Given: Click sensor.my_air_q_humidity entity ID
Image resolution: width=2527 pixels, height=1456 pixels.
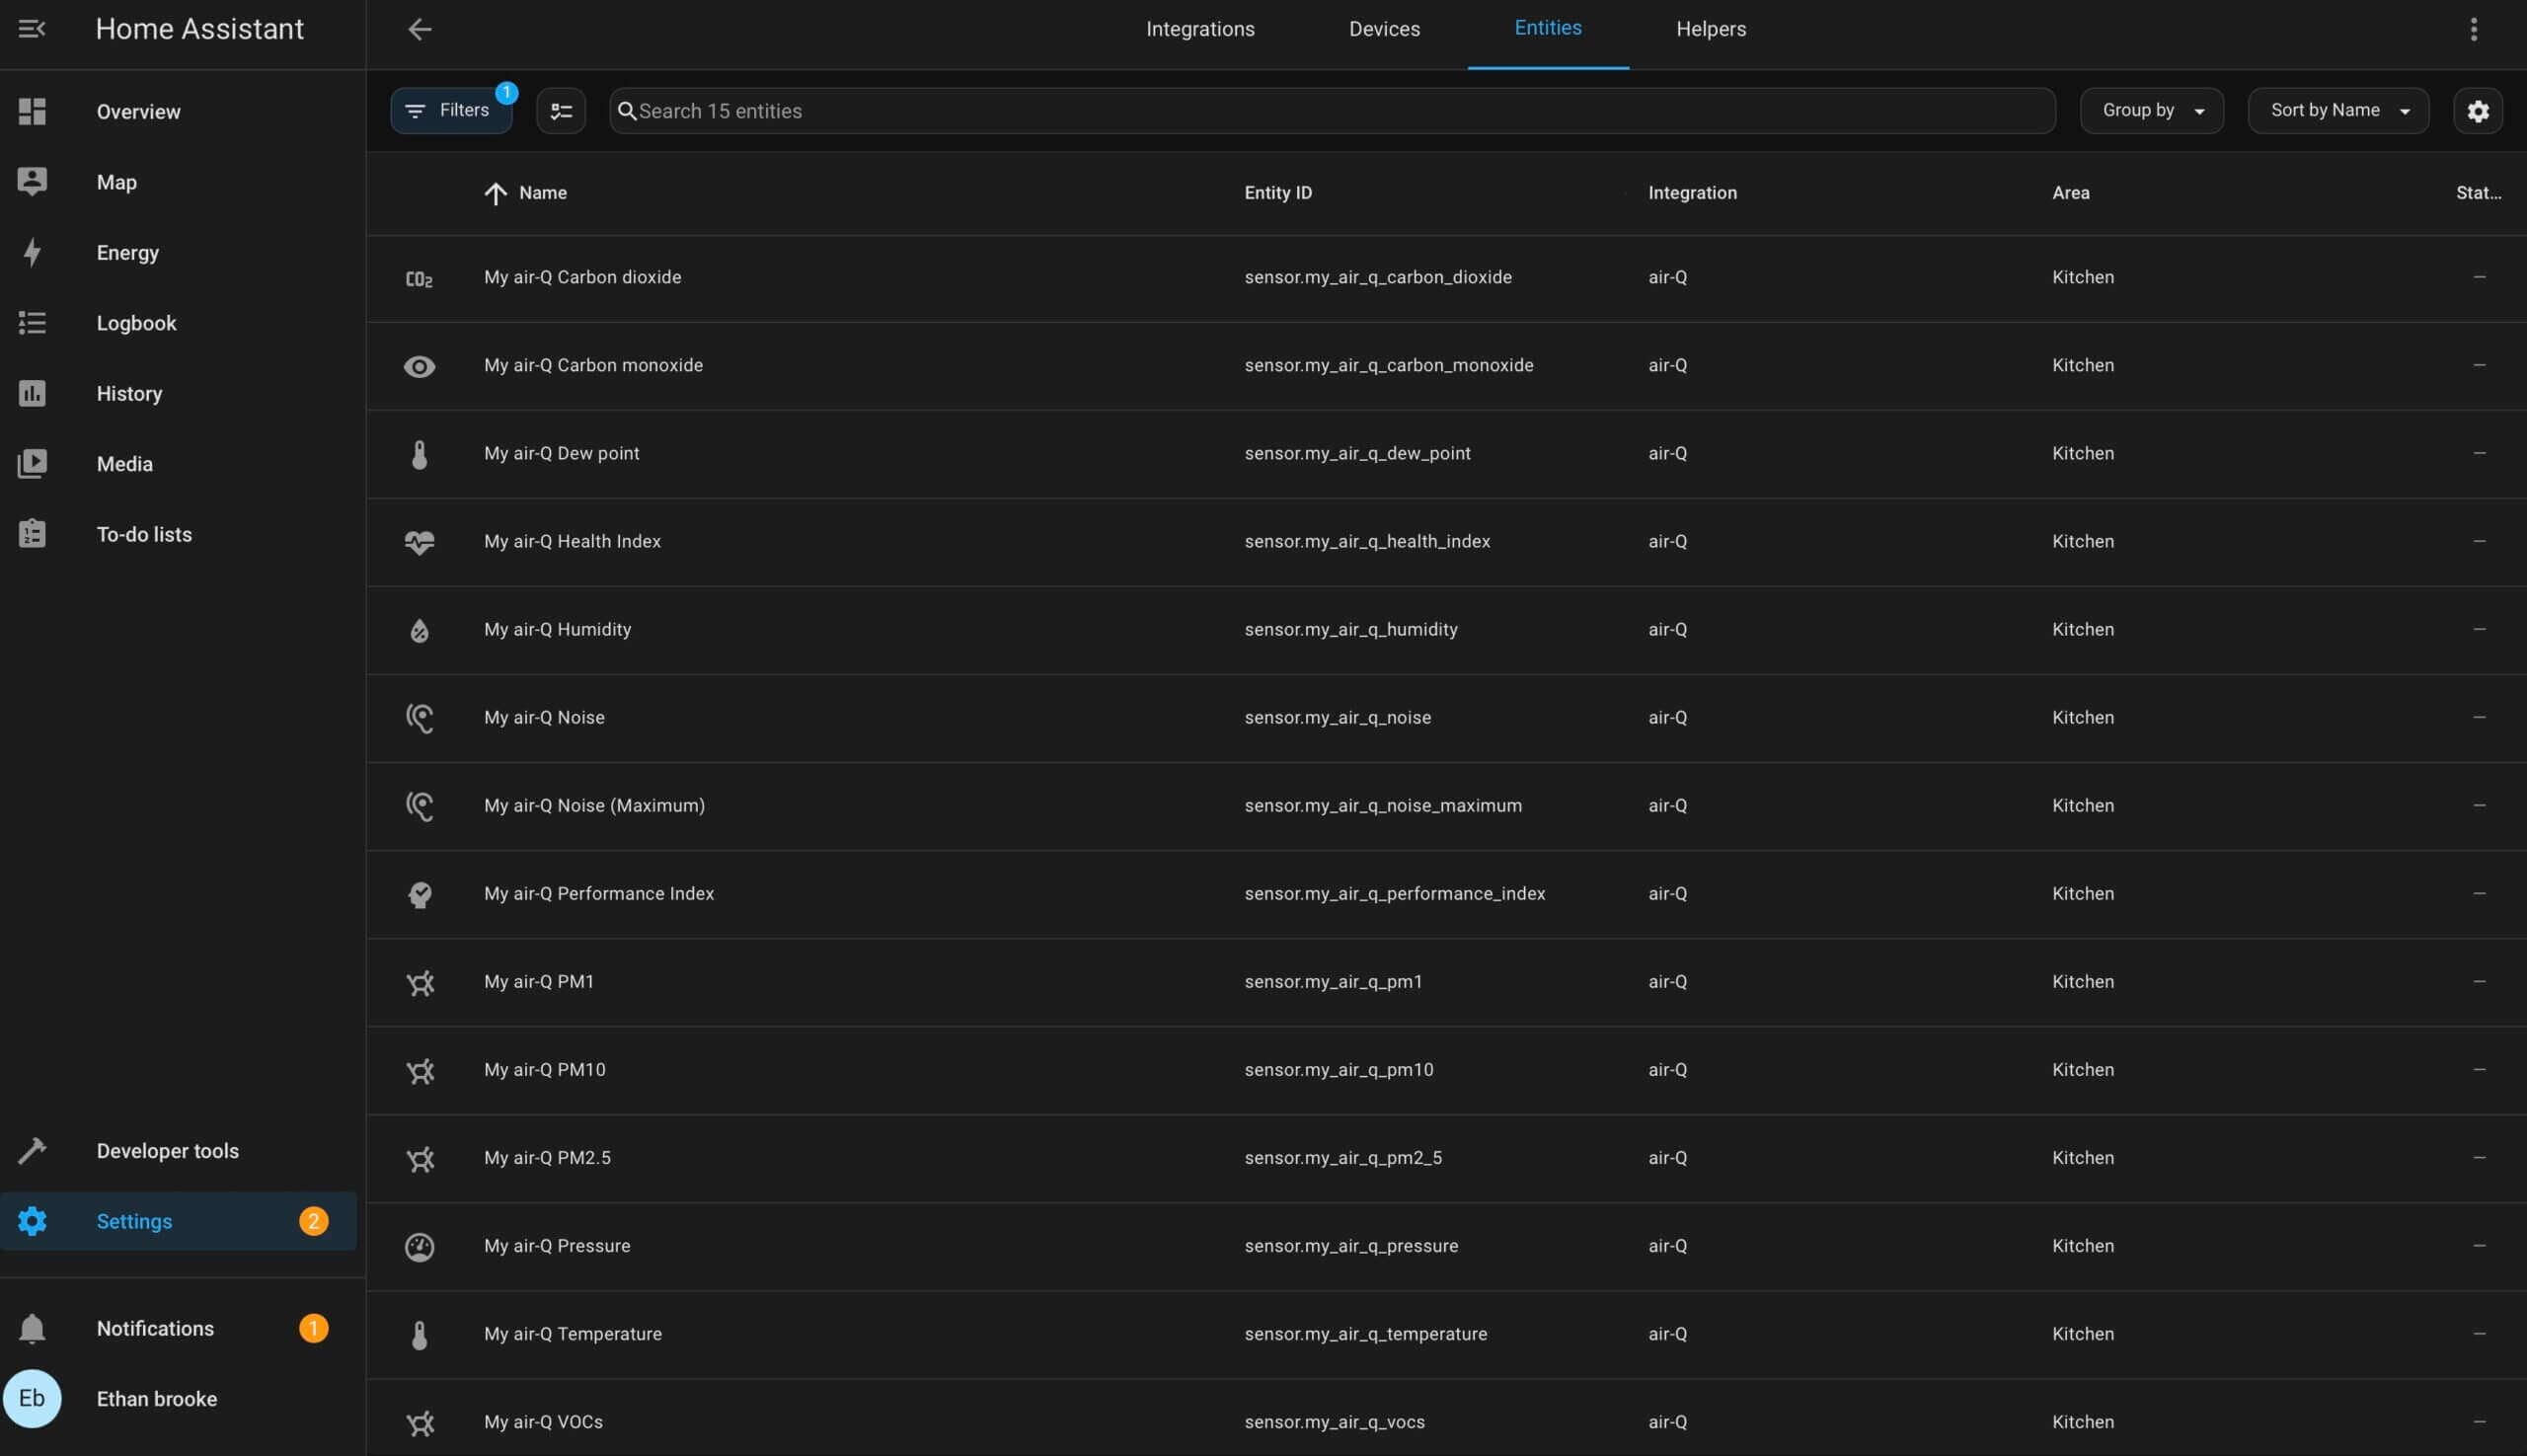Looking at the screenshot, I should pyautogui.click(x=1351, y=629).
